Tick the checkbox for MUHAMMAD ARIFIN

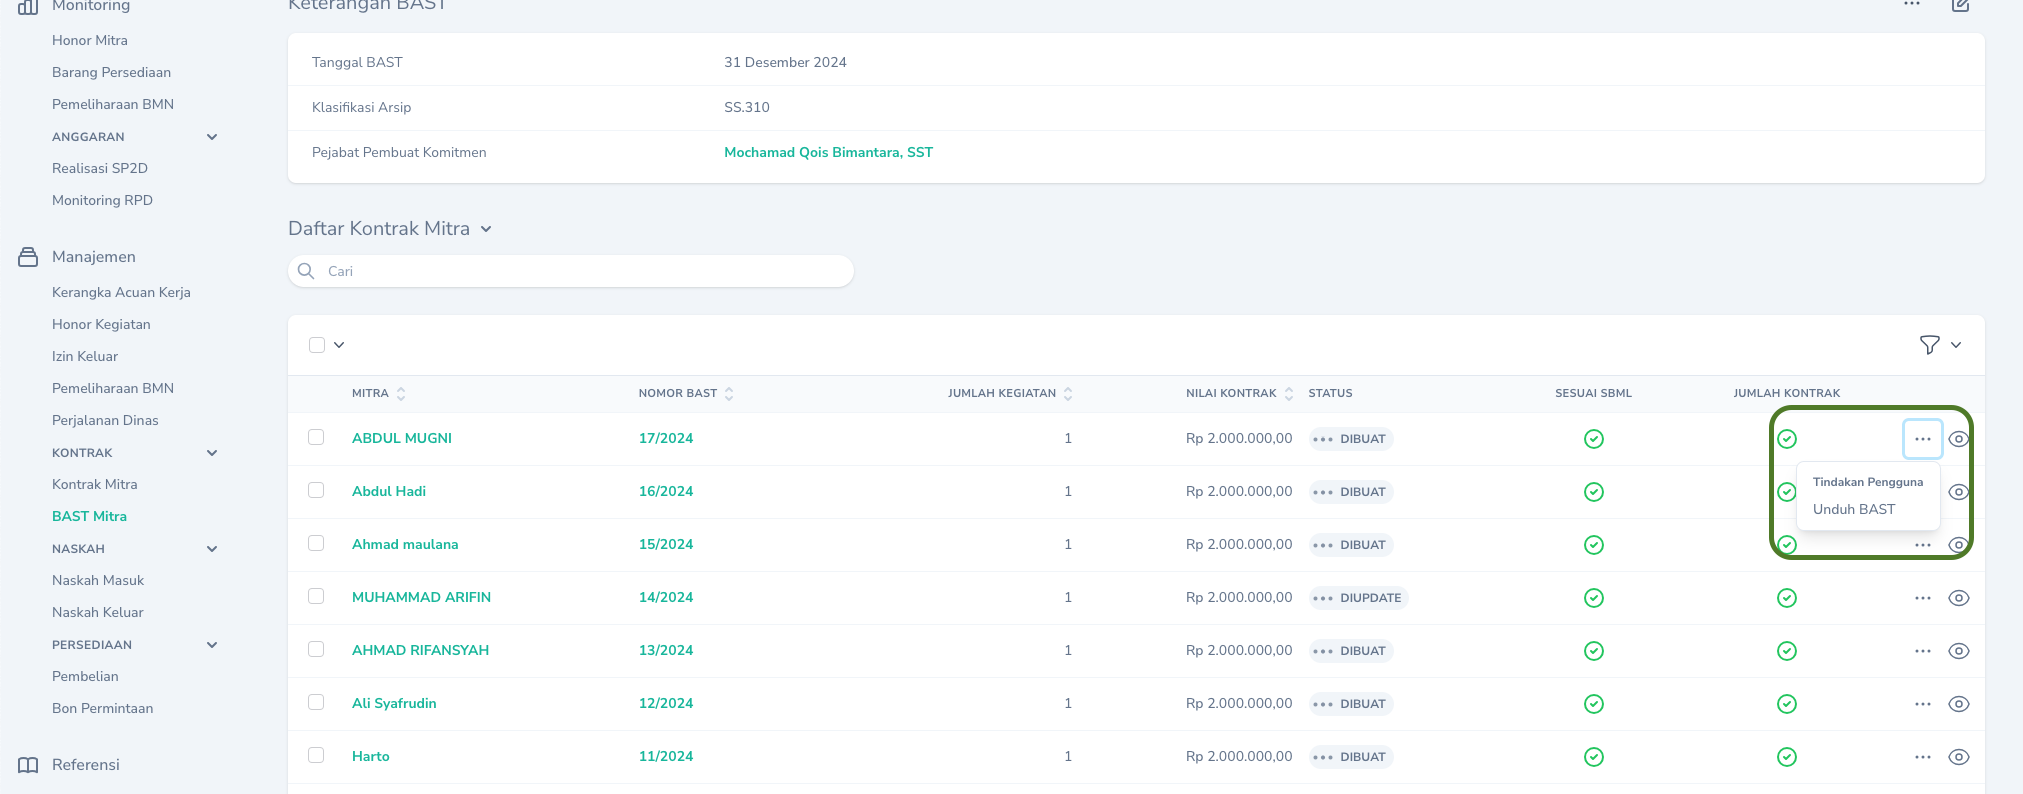pyautogui.click(x=316, y=596)
